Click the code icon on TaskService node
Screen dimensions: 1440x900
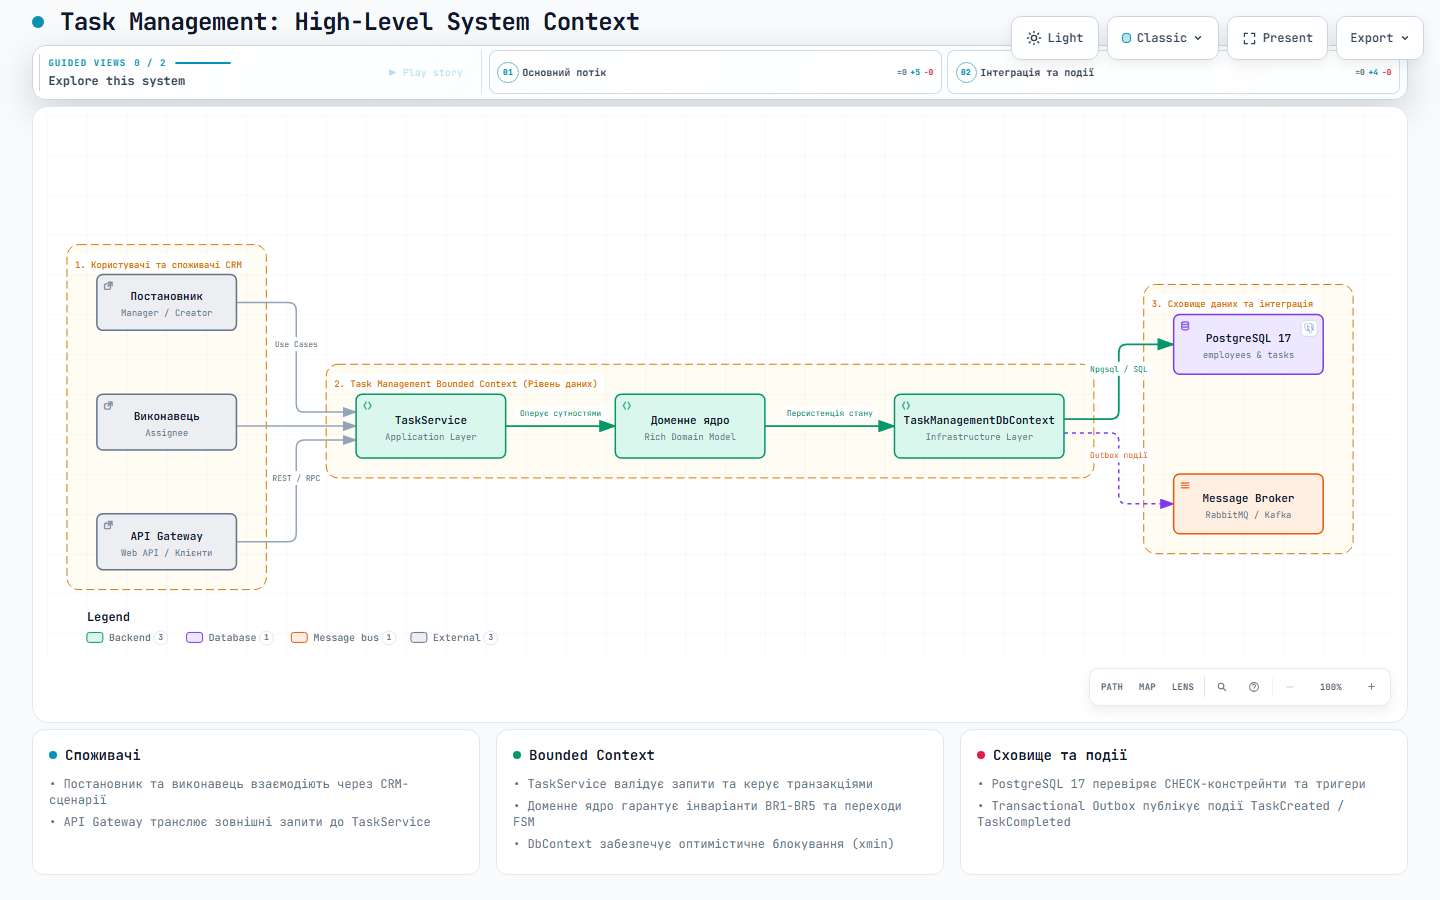click(368, 405)
